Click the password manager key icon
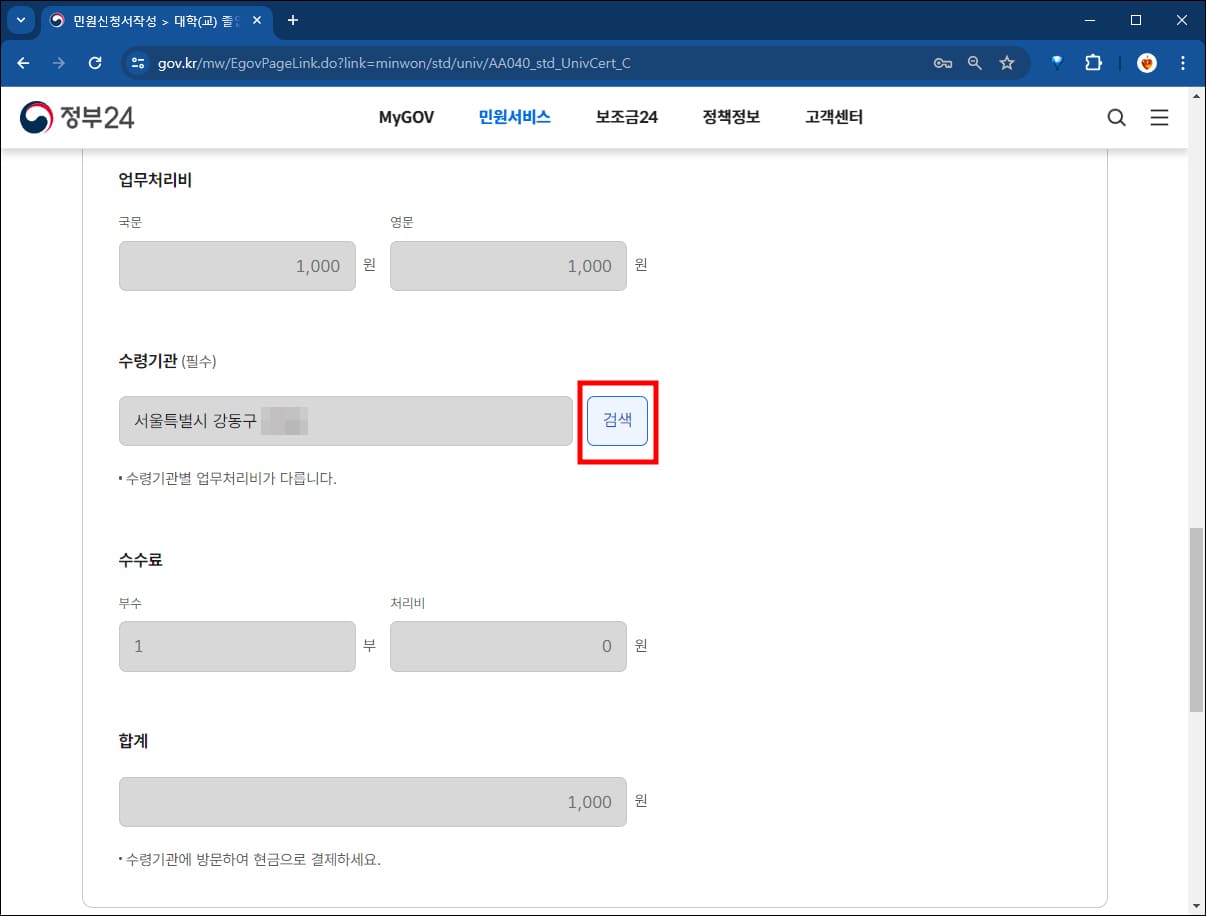The height and width of the screenshot is (916, 1206). pyautogui.click(x=942, y=62)
